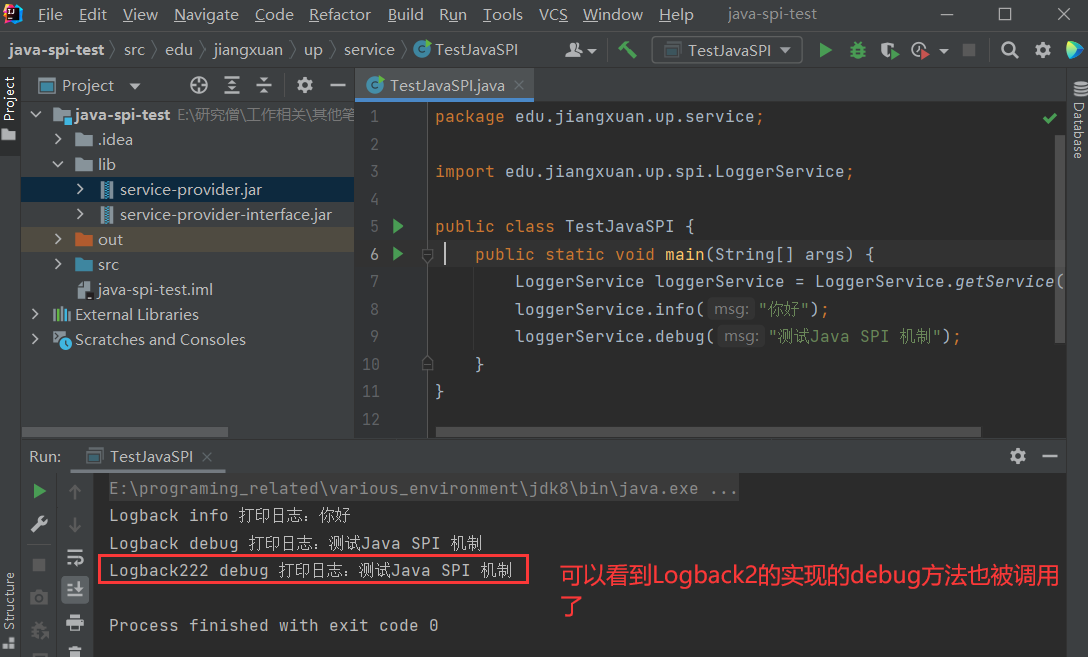The width and height of the screenshot is (1088, 657).
Task: Open the Build menu
Action: (405, 14)
